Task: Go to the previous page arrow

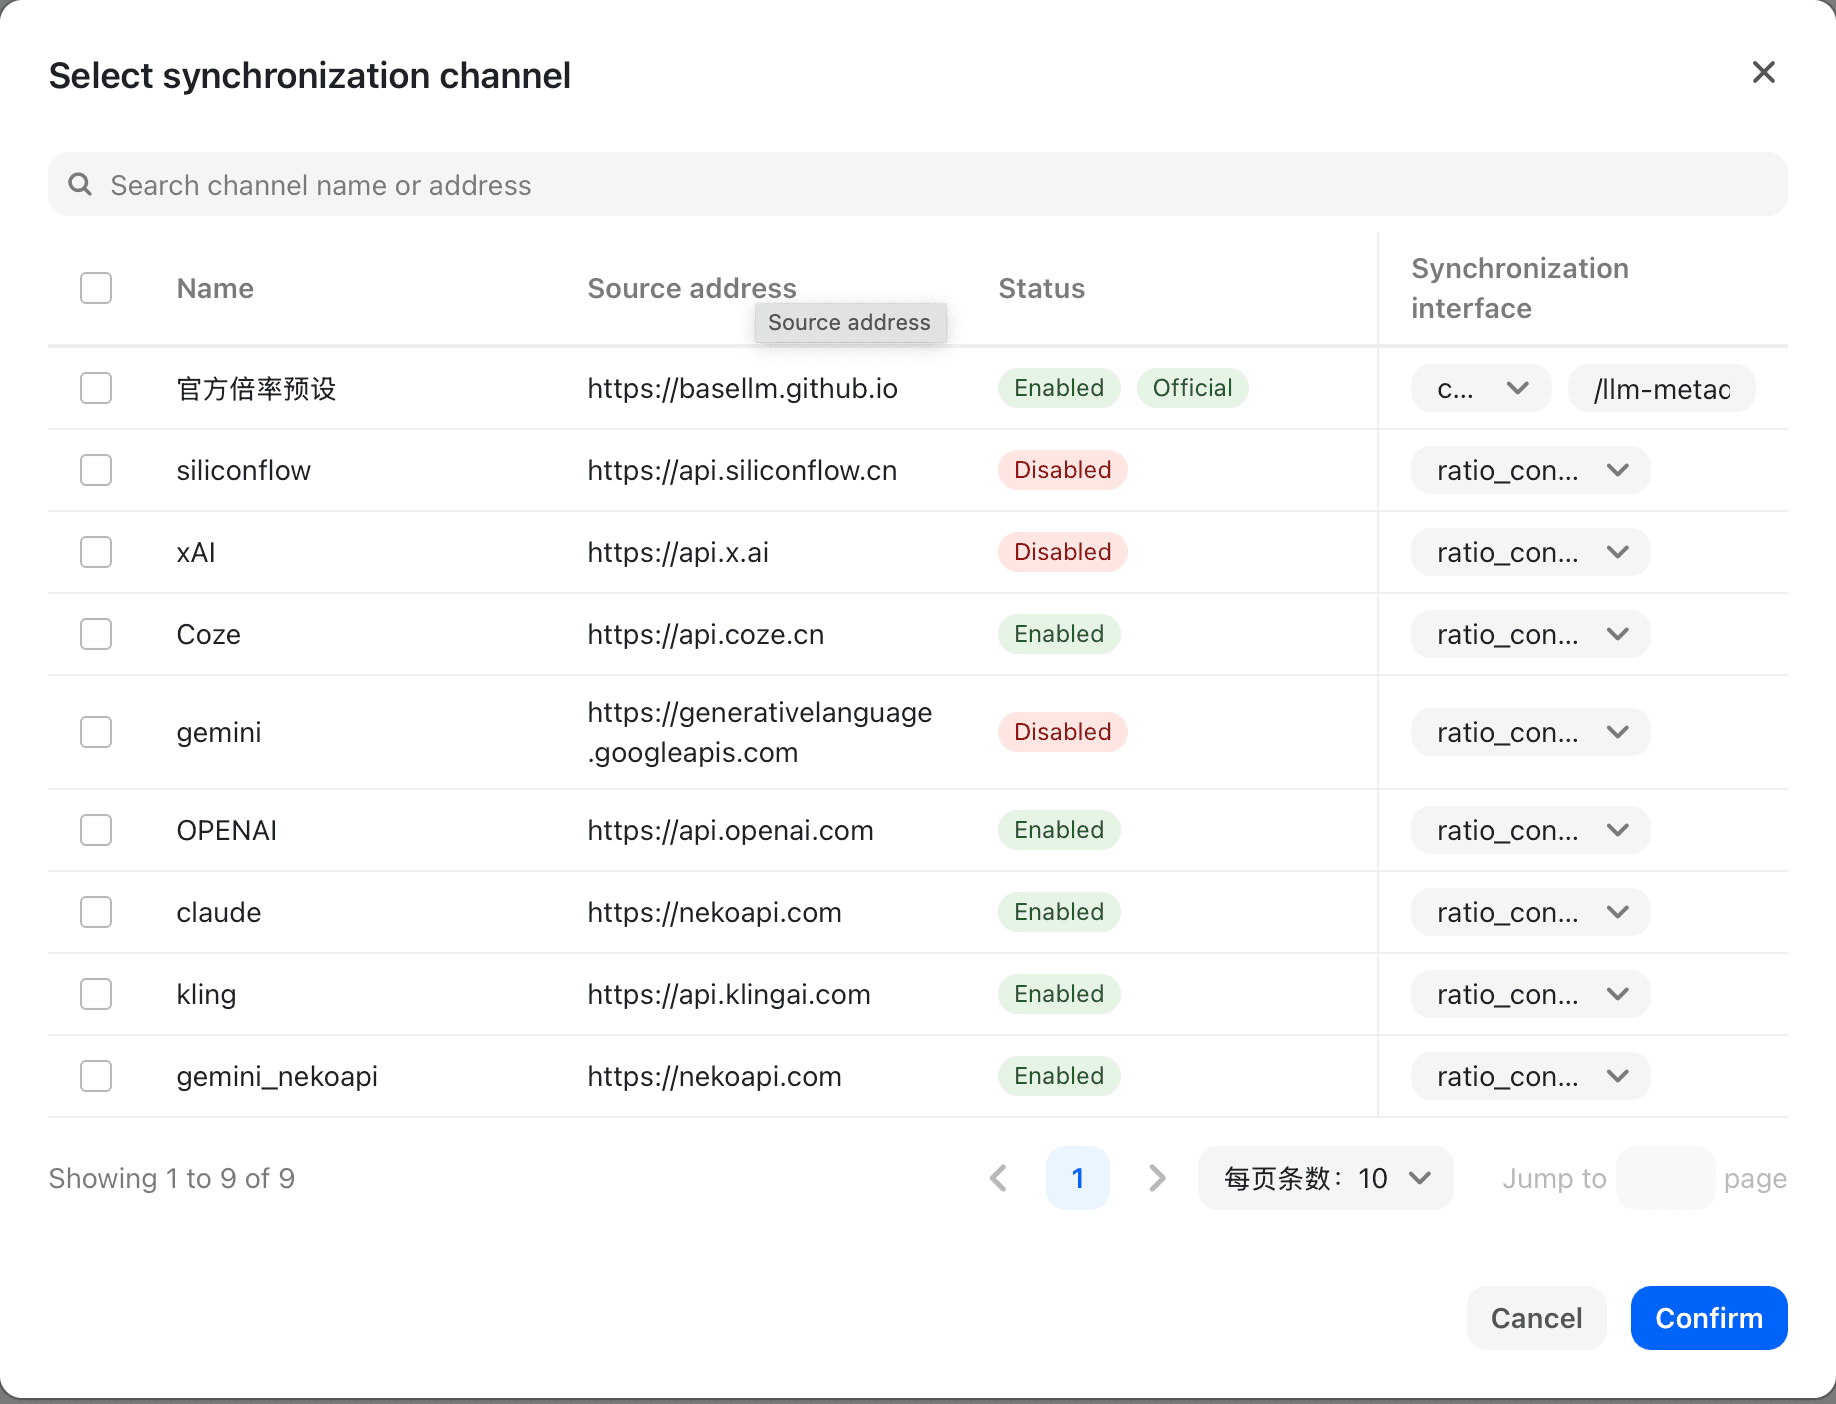Action: point(998,1178)
